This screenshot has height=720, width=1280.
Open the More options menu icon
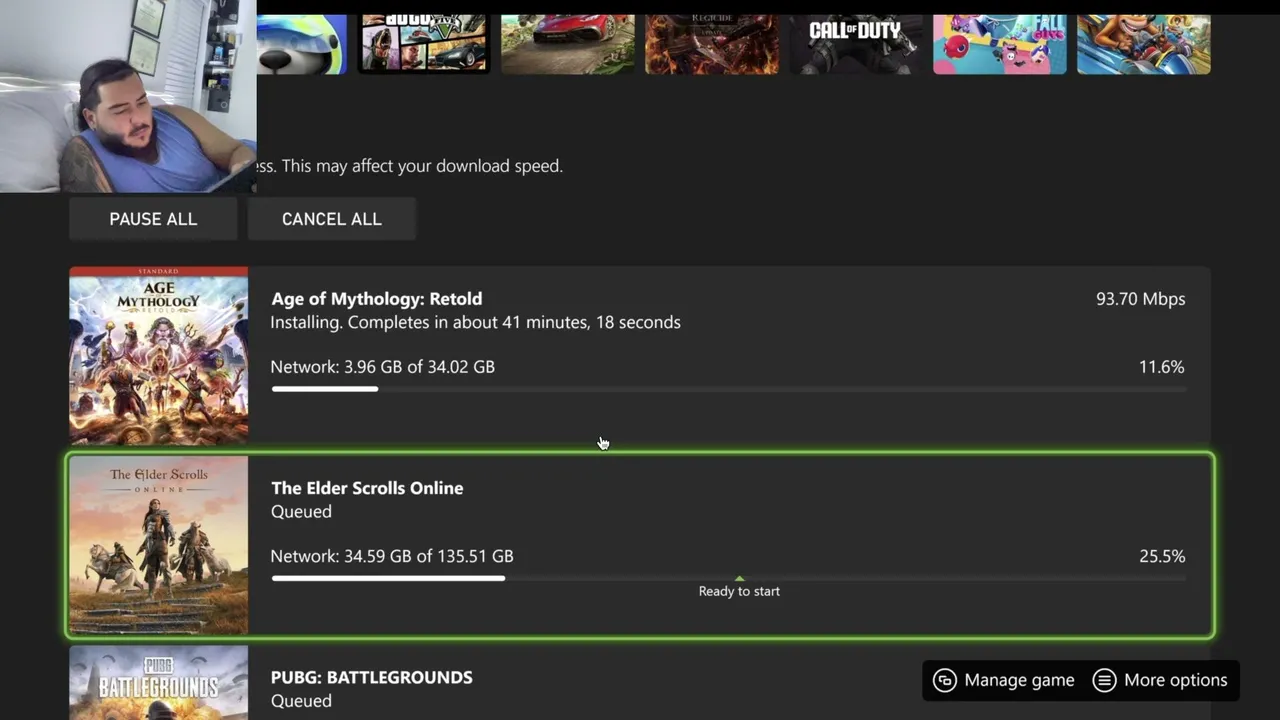coord(1104,680)
